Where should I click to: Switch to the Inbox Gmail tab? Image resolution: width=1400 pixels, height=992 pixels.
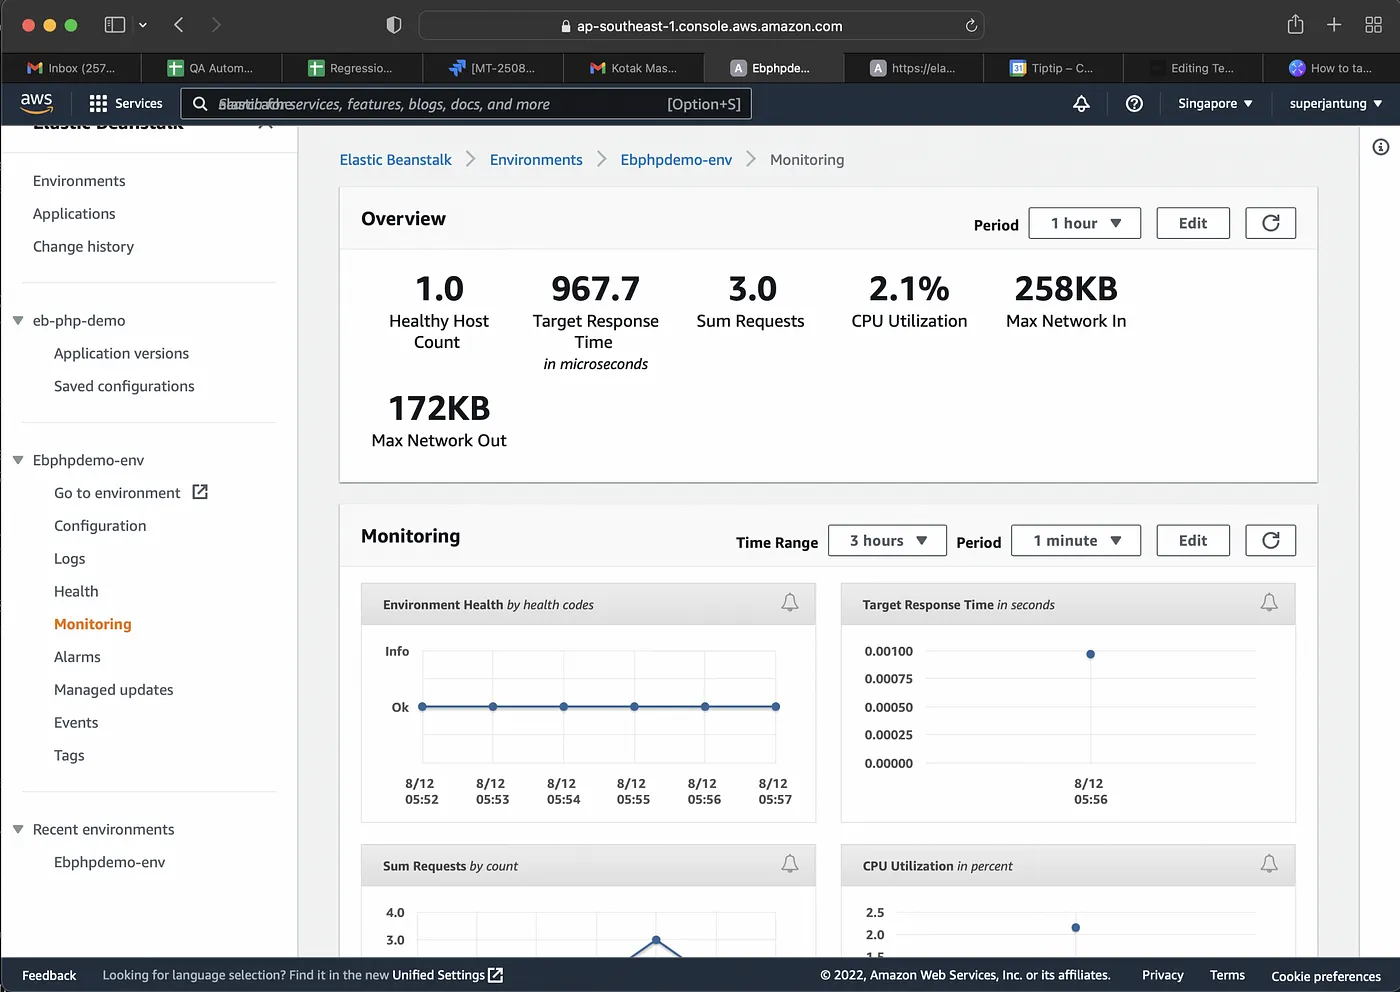[x=71, y=68]
